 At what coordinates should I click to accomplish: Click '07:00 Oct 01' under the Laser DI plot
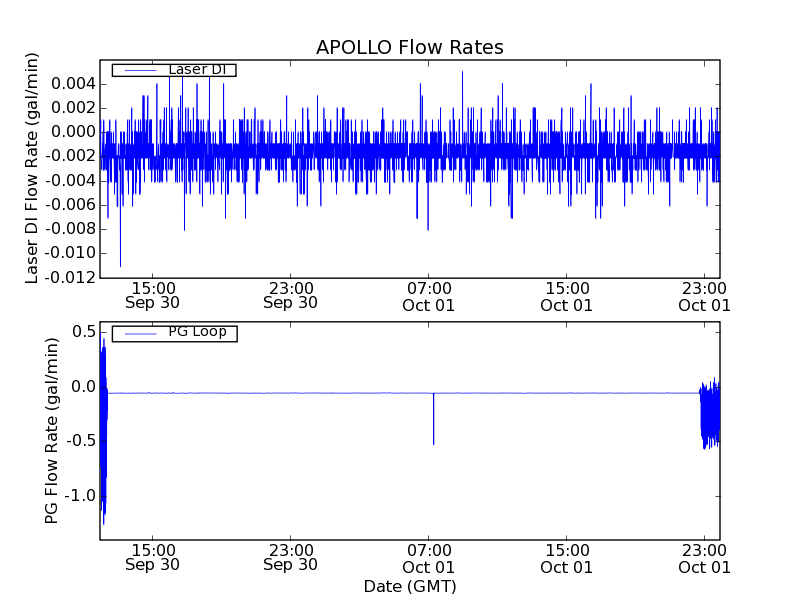429,297
